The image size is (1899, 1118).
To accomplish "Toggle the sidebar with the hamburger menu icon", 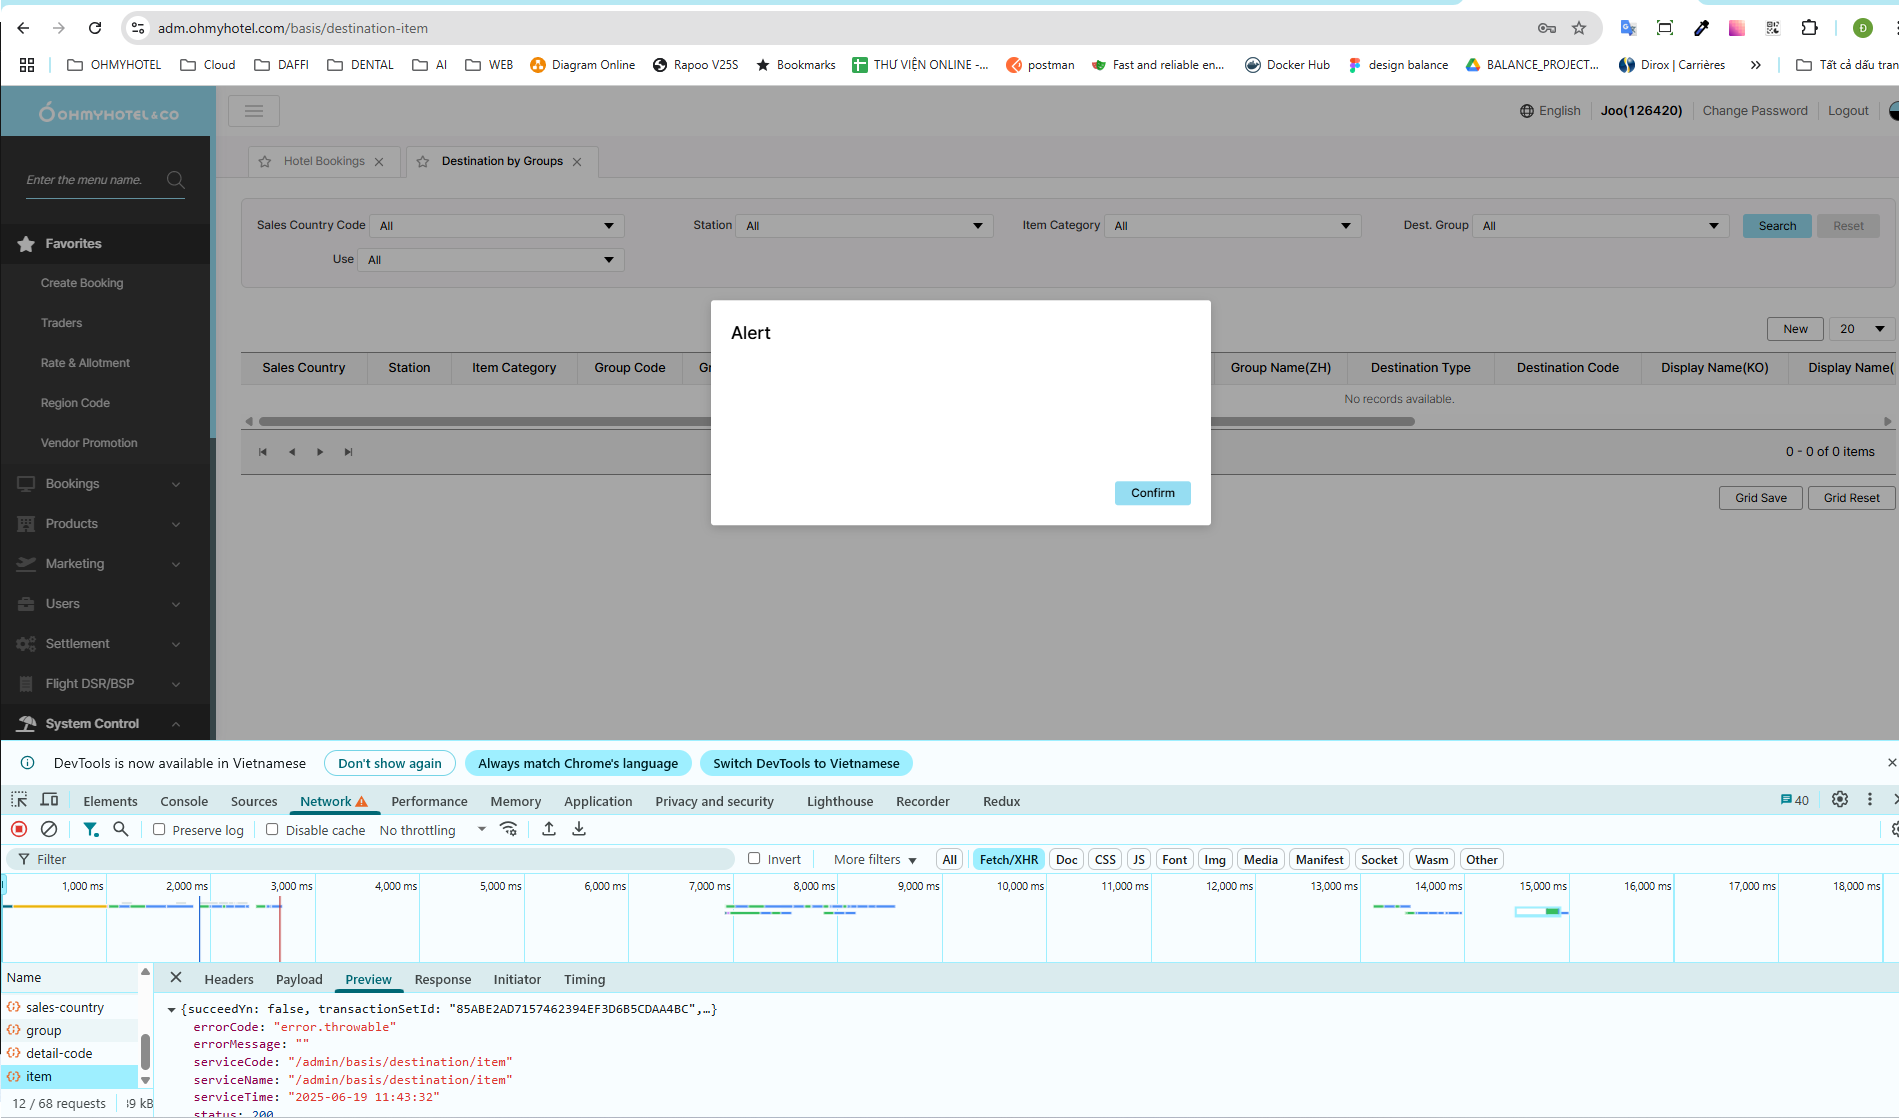I will tap(254, 111).
